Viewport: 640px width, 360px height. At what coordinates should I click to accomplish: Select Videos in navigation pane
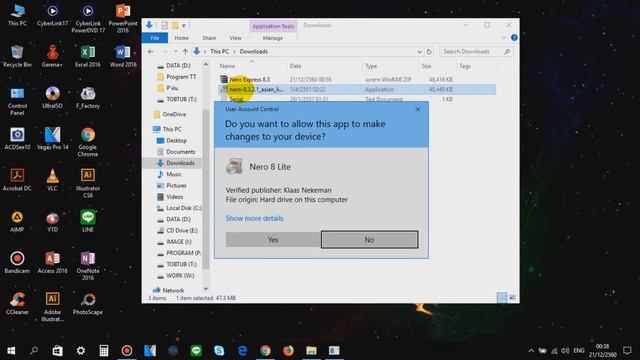tap(175, 197)
